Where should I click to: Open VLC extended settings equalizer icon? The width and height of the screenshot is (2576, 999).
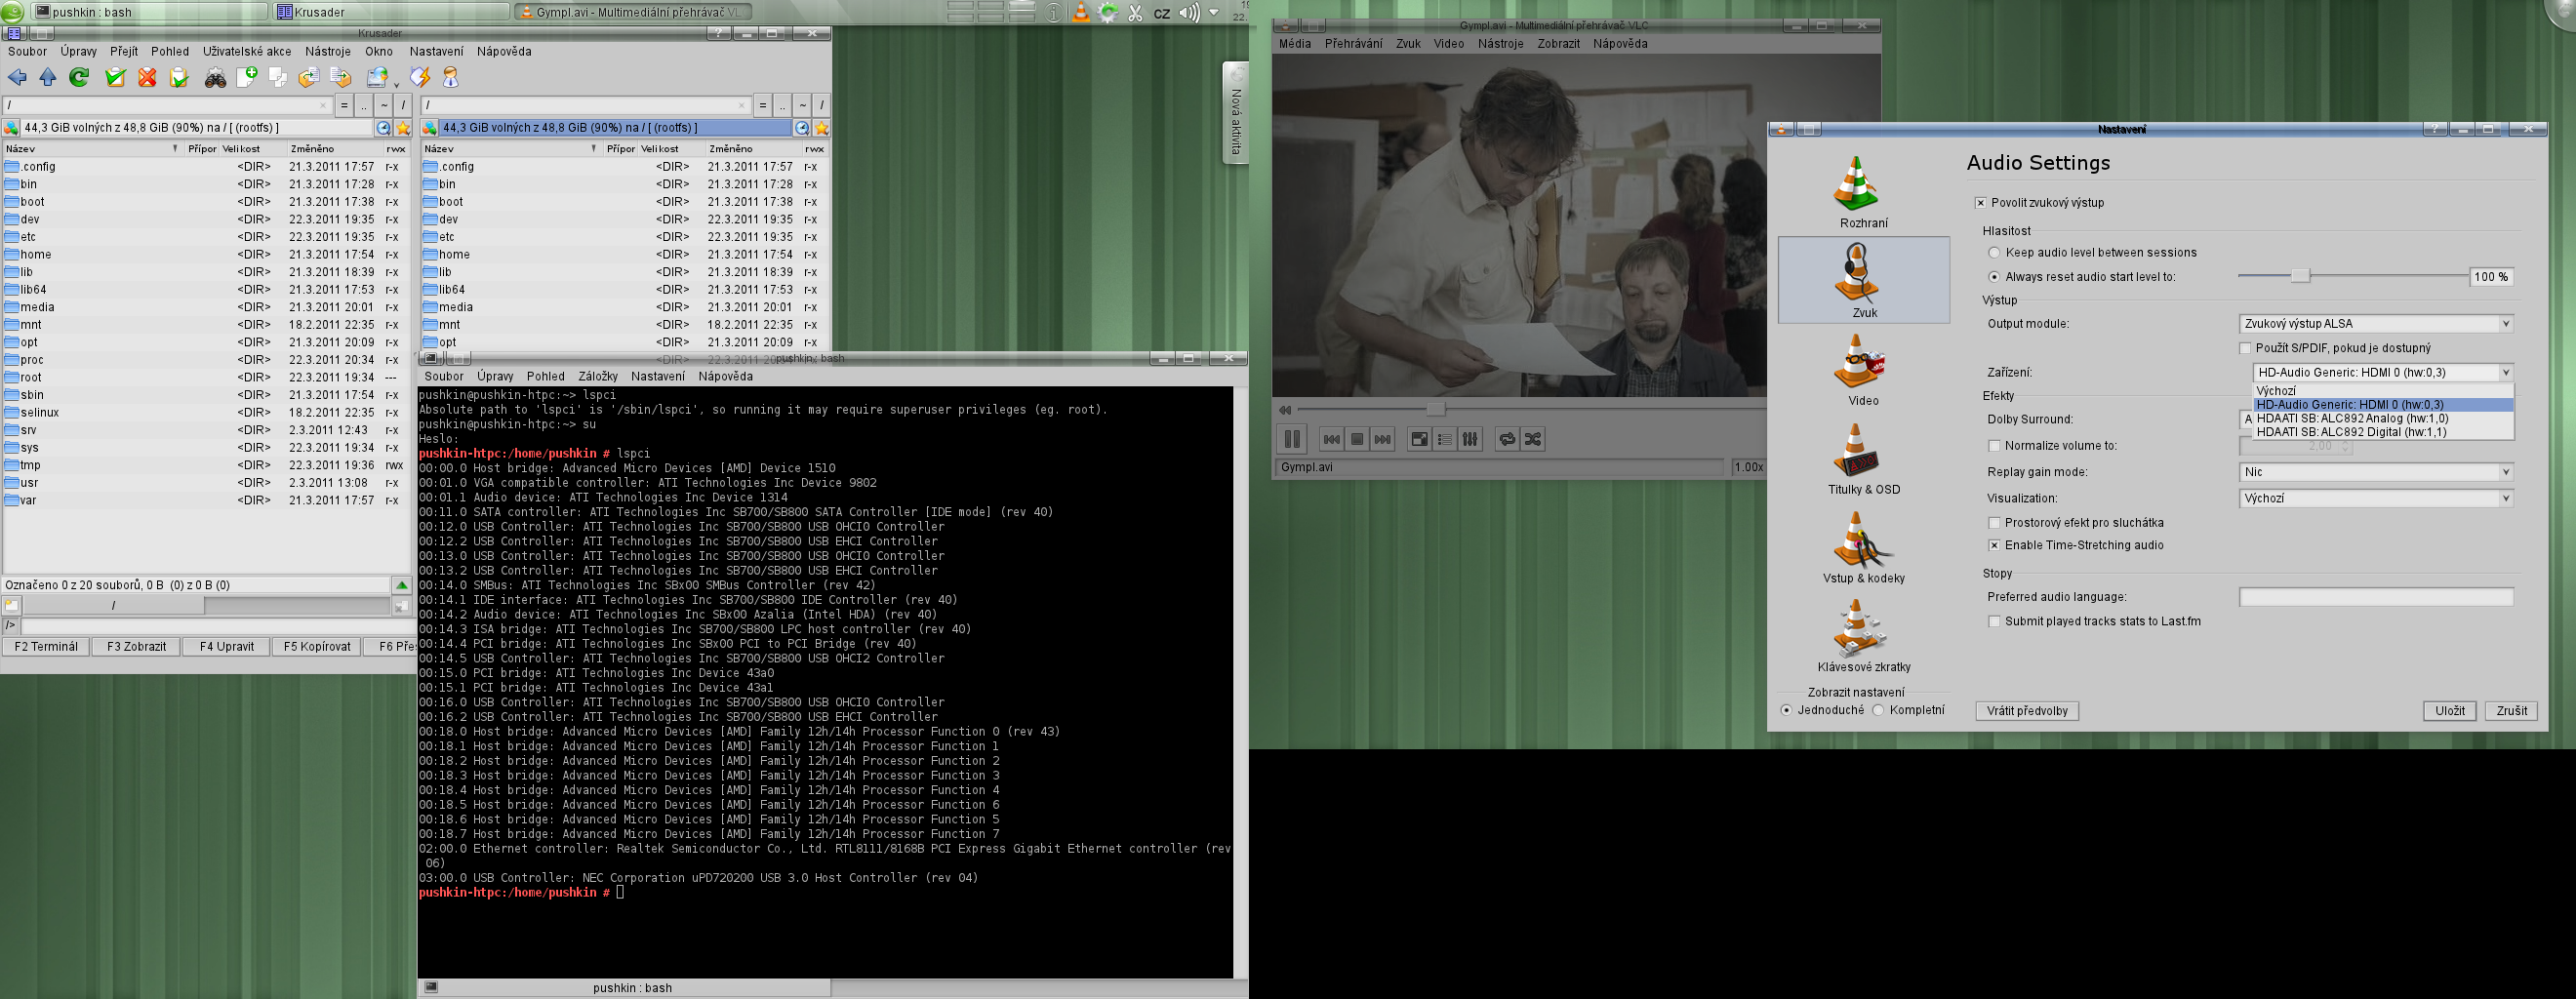[x=1470, y=439]
